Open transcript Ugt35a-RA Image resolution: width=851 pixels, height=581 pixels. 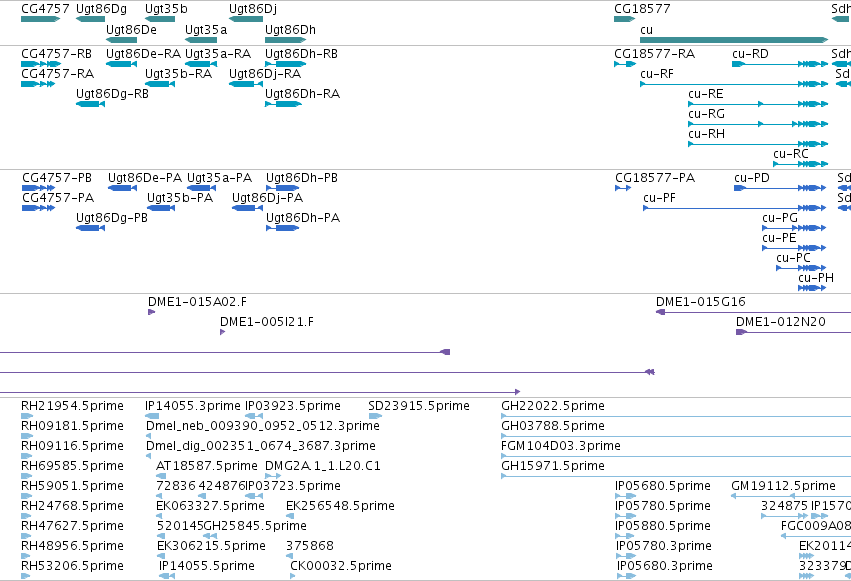coord(218,54)
